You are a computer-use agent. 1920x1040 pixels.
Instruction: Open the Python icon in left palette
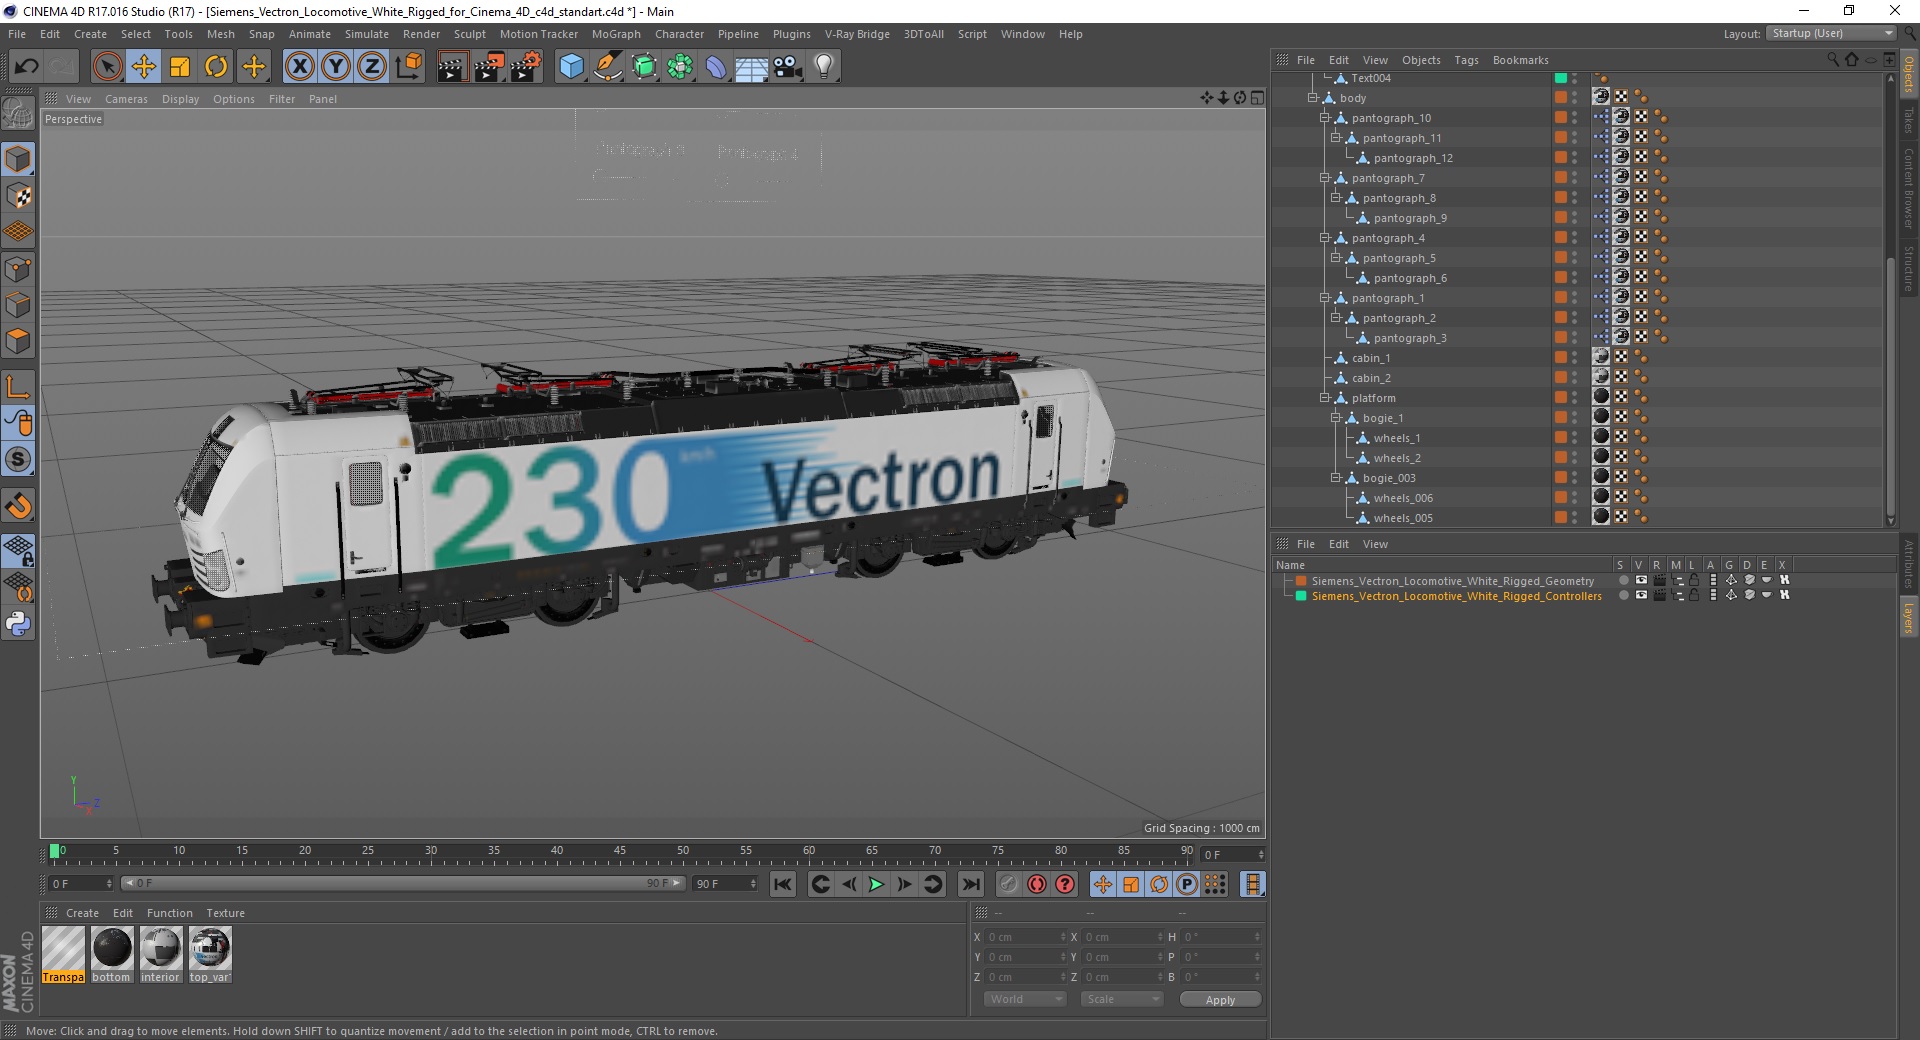tap(18, 624)
